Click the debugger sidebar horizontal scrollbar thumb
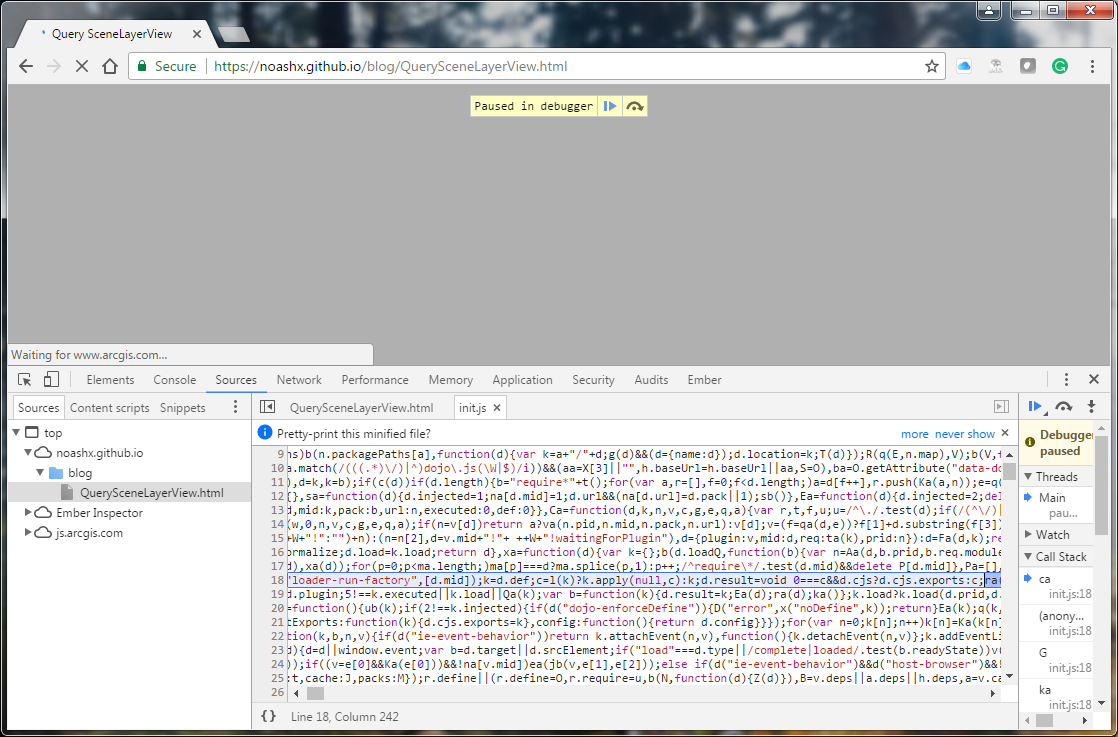 [1044, 720]
